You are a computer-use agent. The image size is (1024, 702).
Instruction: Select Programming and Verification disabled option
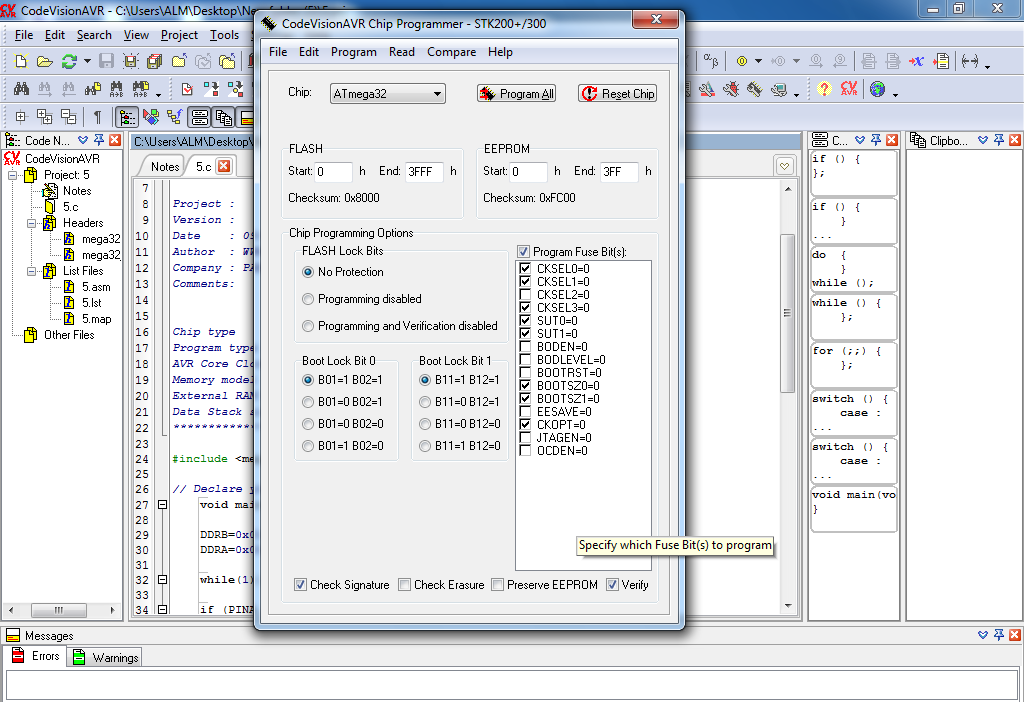tap(308, 326)
